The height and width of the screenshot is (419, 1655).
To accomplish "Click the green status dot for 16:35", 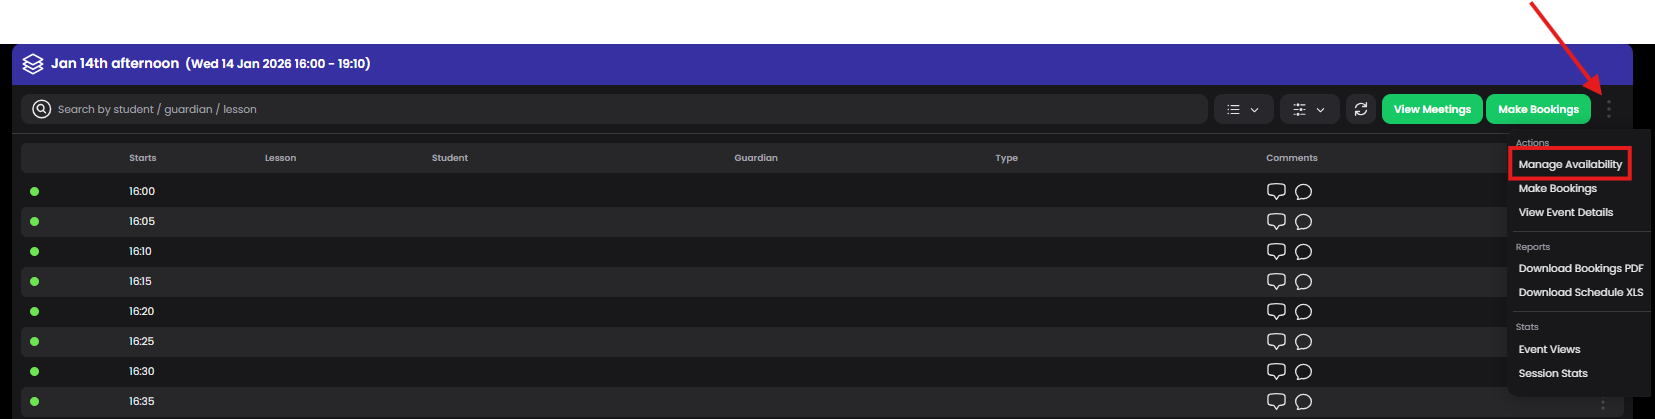I will click(x=34, y=401).
